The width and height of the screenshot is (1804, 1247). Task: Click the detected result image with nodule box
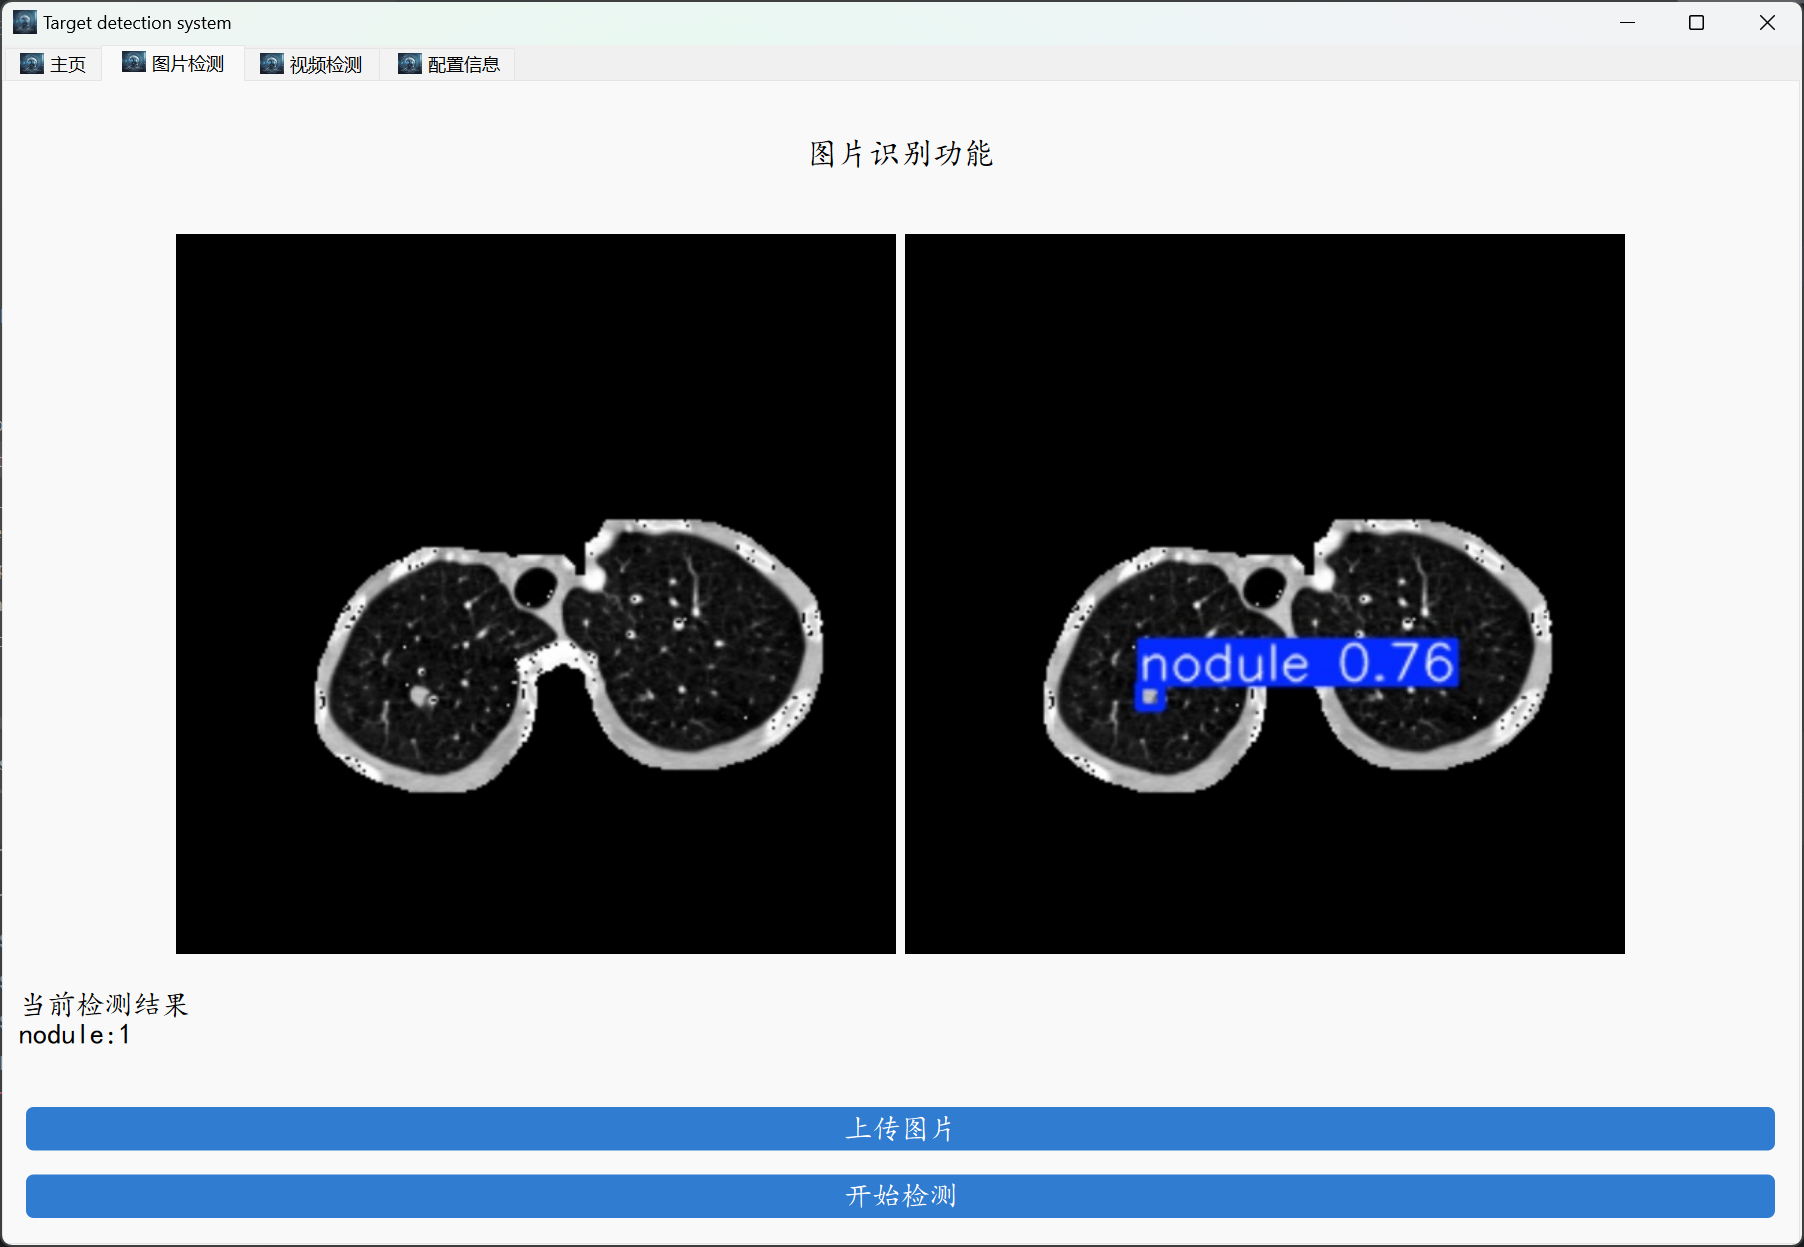click(1265, 594)
